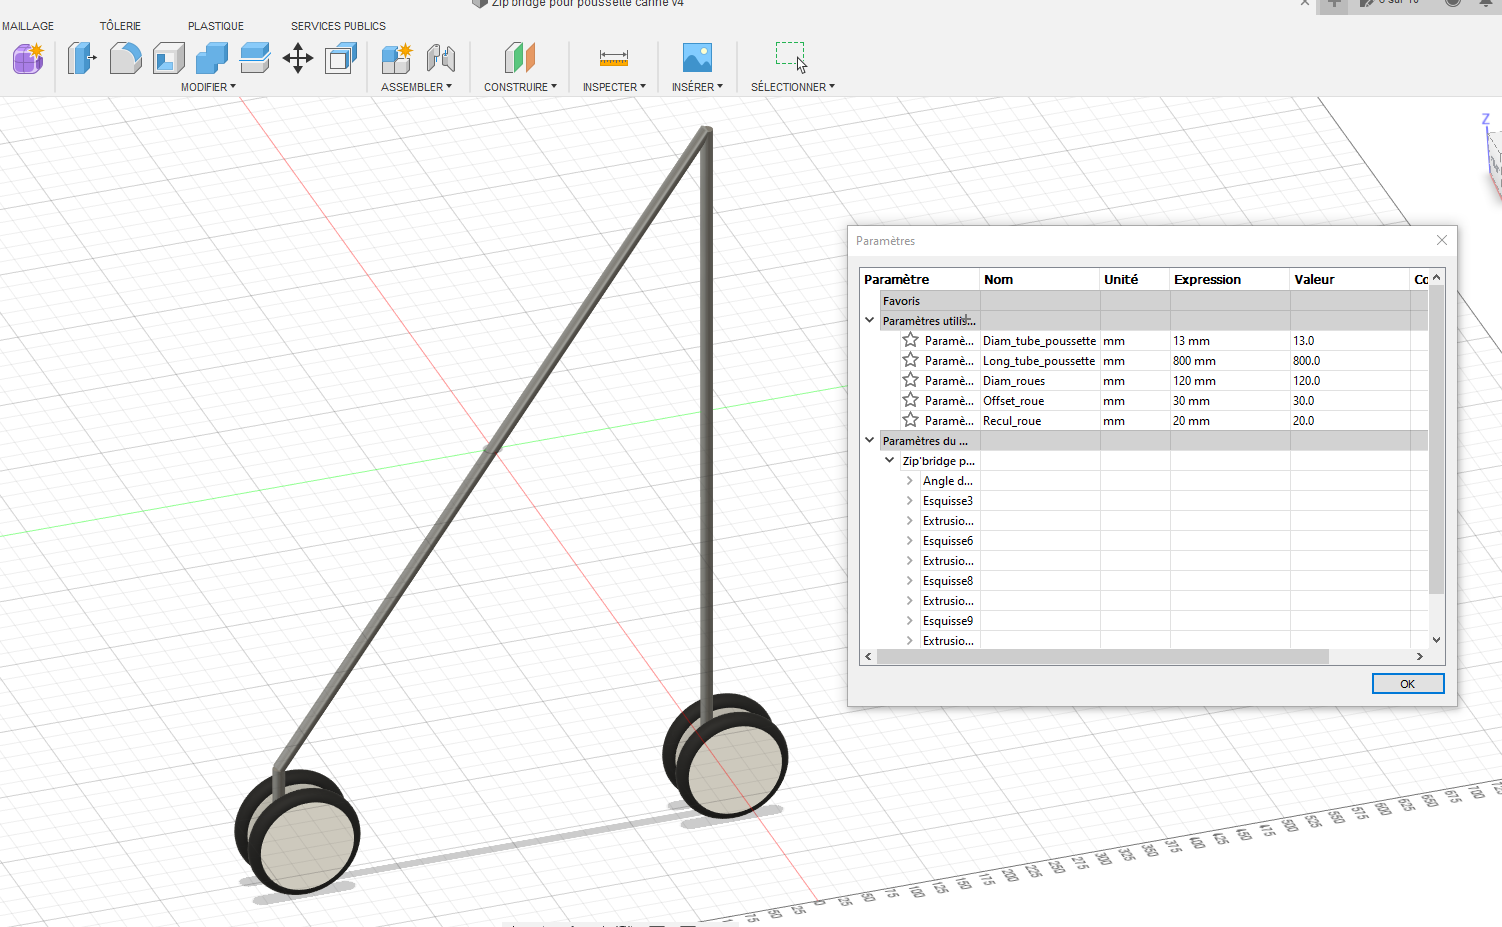The width and height of the screenshot is (1502, 927).
Task: Expand the Esquisse8 row
Action: click(909, 581)
